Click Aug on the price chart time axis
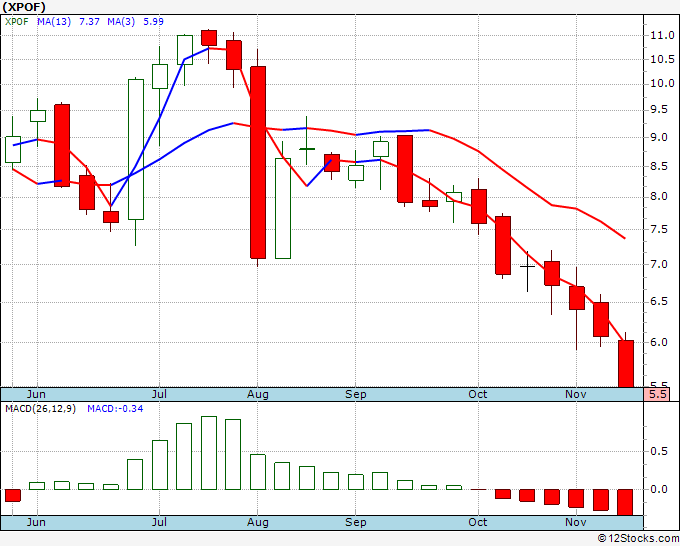This screenshot has width=680, height=546. click(x=258, y=394)
